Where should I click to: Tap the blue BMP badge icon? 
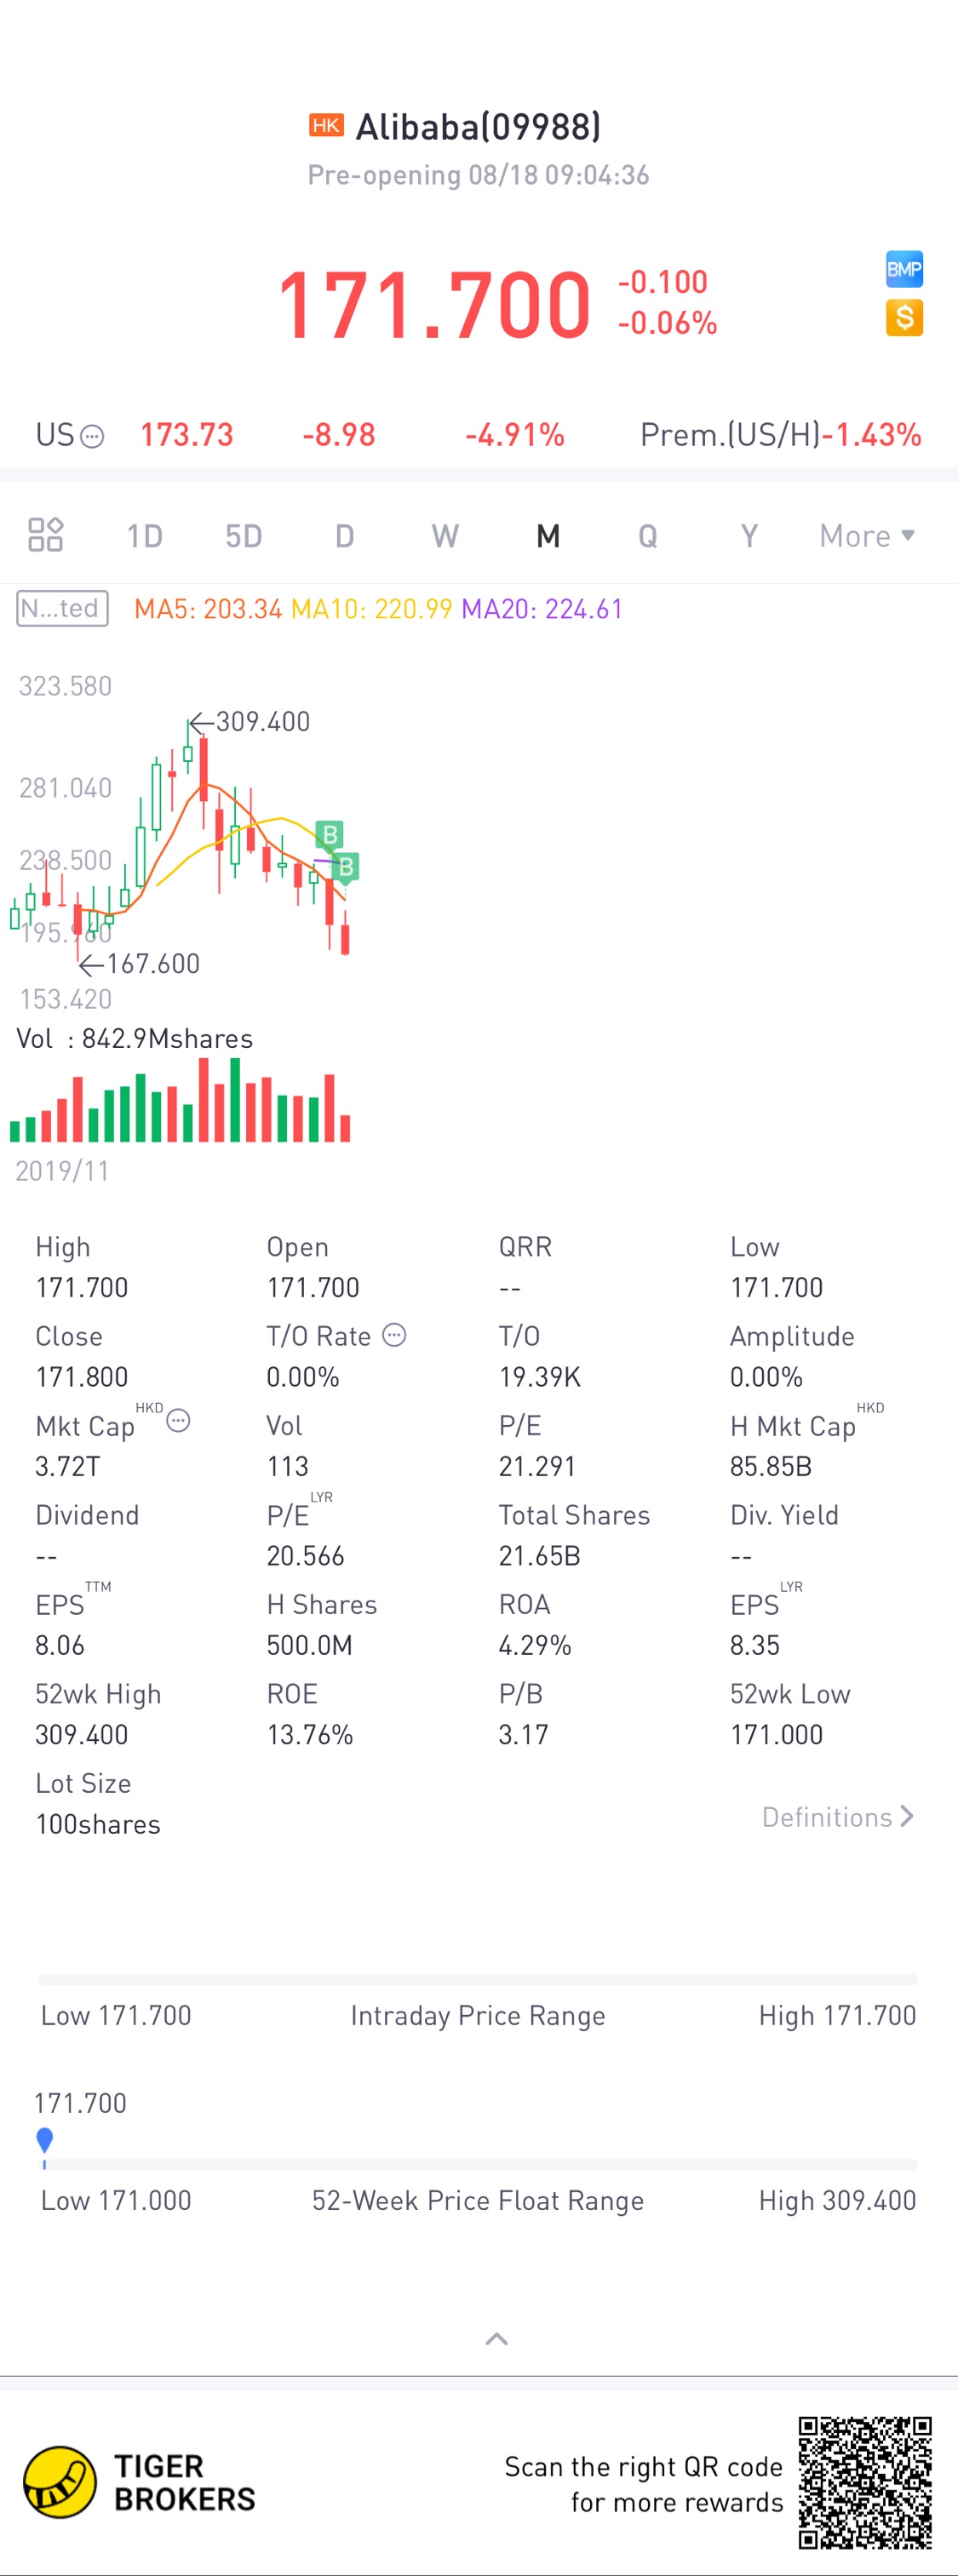tap(903, 269)
